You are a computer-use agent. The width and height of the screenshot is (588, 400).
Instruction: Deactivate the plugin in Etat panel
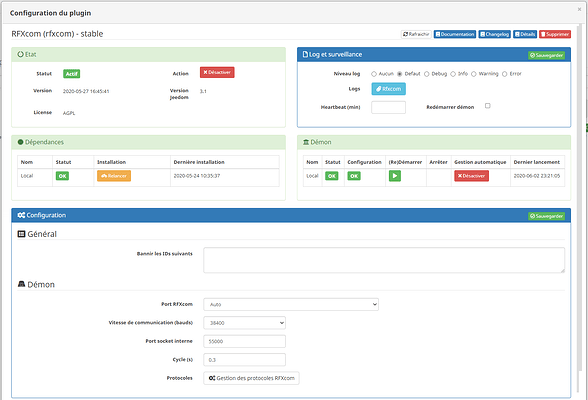point(217,72)
